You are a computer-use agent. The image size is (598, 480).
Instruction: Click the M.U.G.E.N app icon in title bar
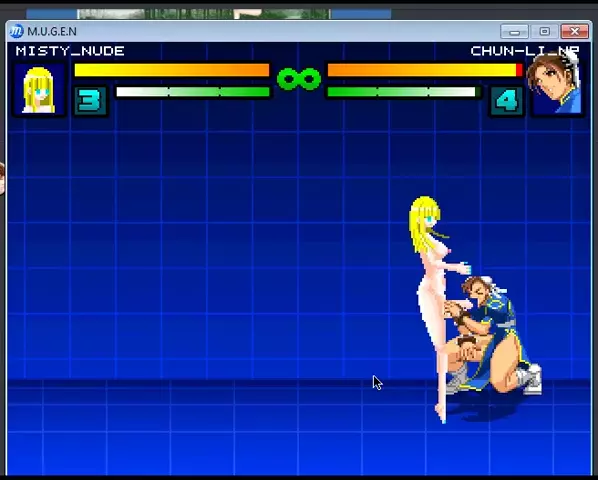point(16,31)
